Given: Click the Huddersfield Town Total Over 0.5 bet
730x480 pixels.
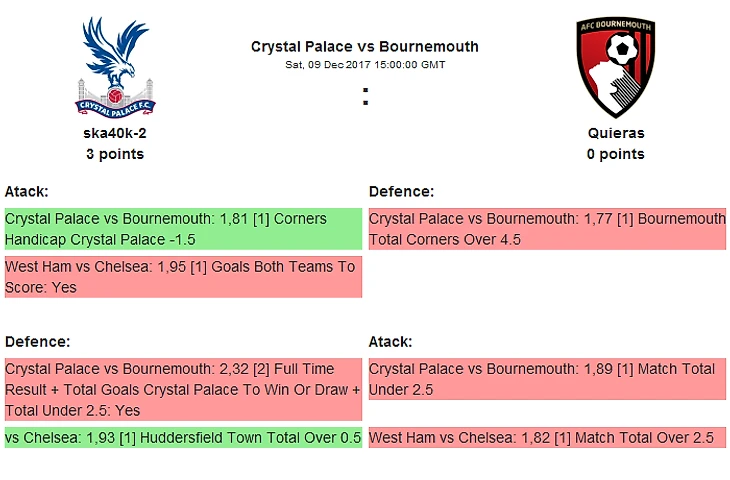Looking at the screenshot, I should point(183,438).
